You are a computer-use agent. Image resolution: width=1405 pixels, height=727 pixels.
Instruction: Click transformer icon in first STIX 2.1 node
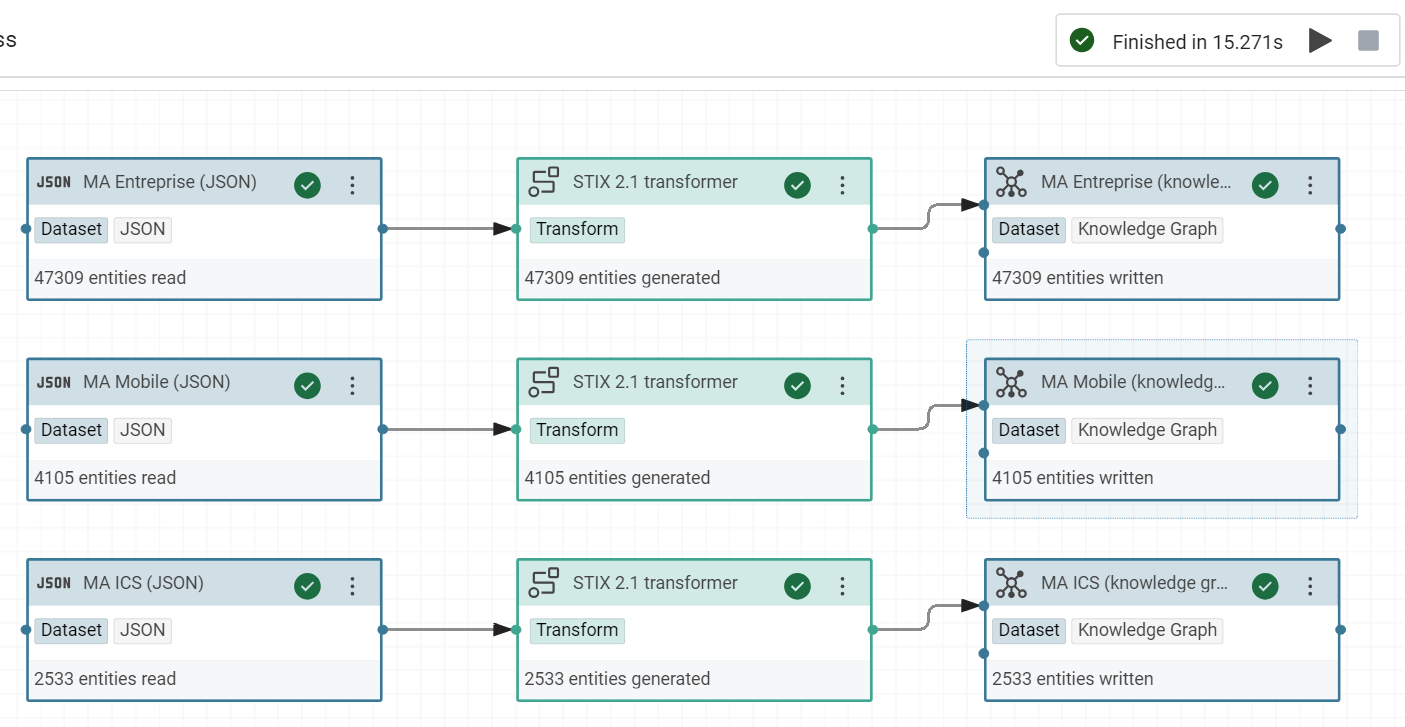(543, 182)
